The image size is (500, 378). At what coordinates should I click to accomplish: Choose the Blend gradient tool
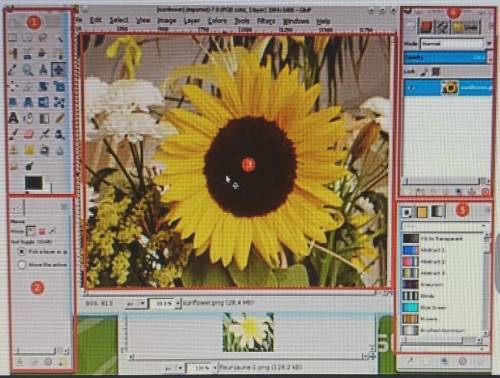(x=44, y=118)
